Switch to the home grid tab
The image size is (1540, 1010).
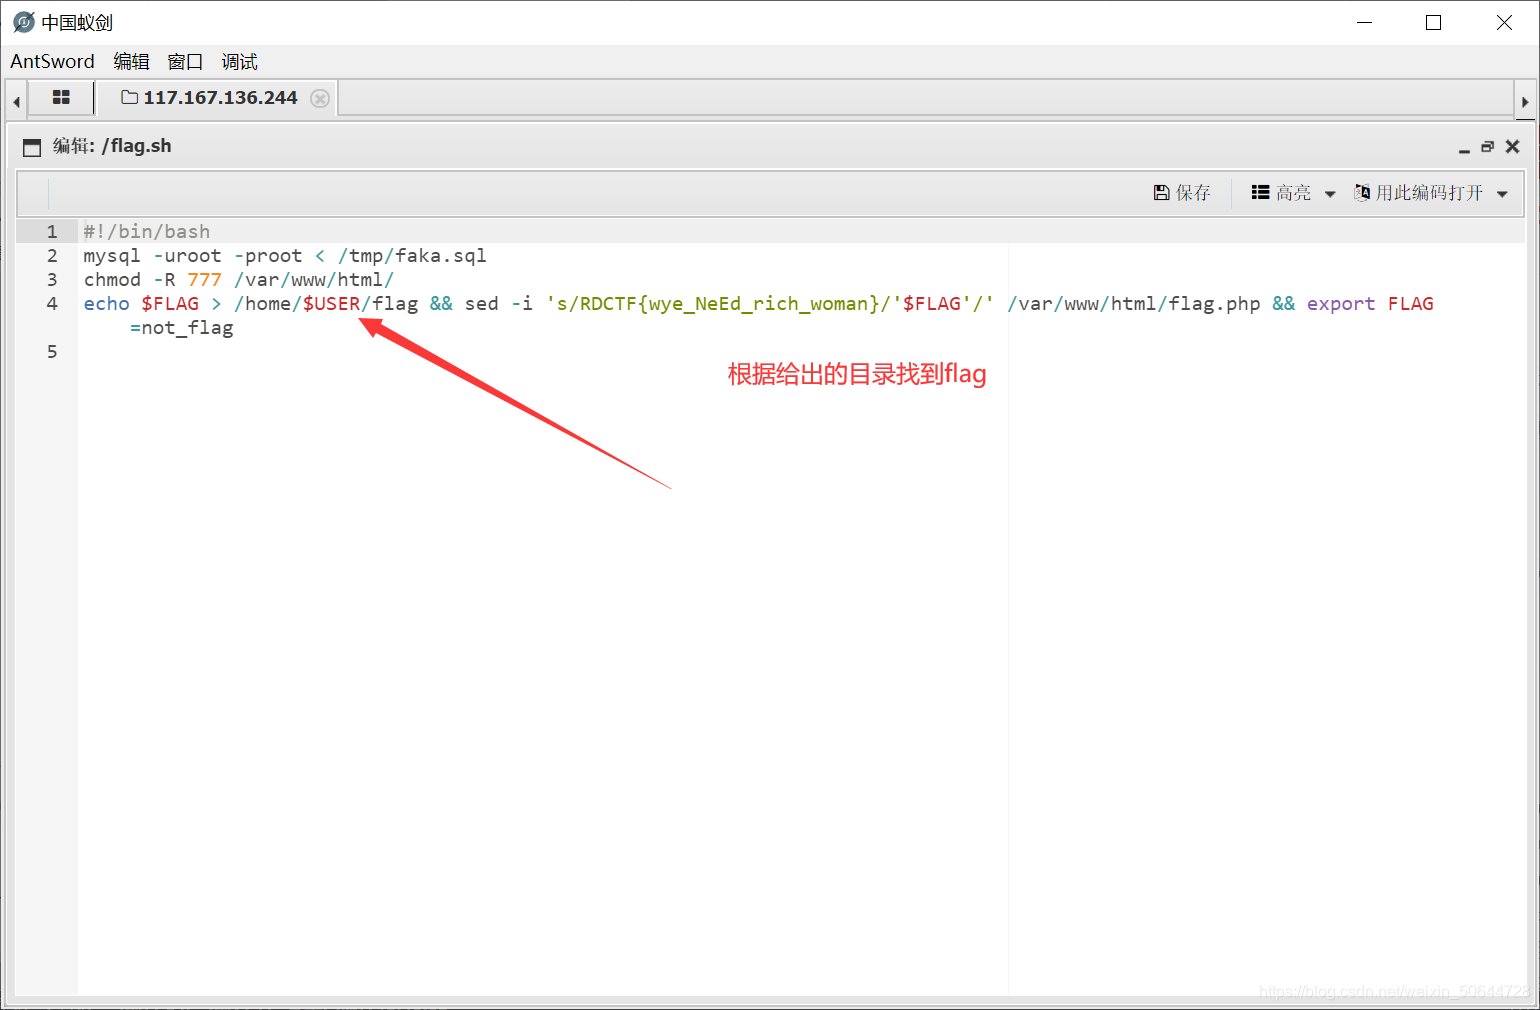(x=61, y=98)
